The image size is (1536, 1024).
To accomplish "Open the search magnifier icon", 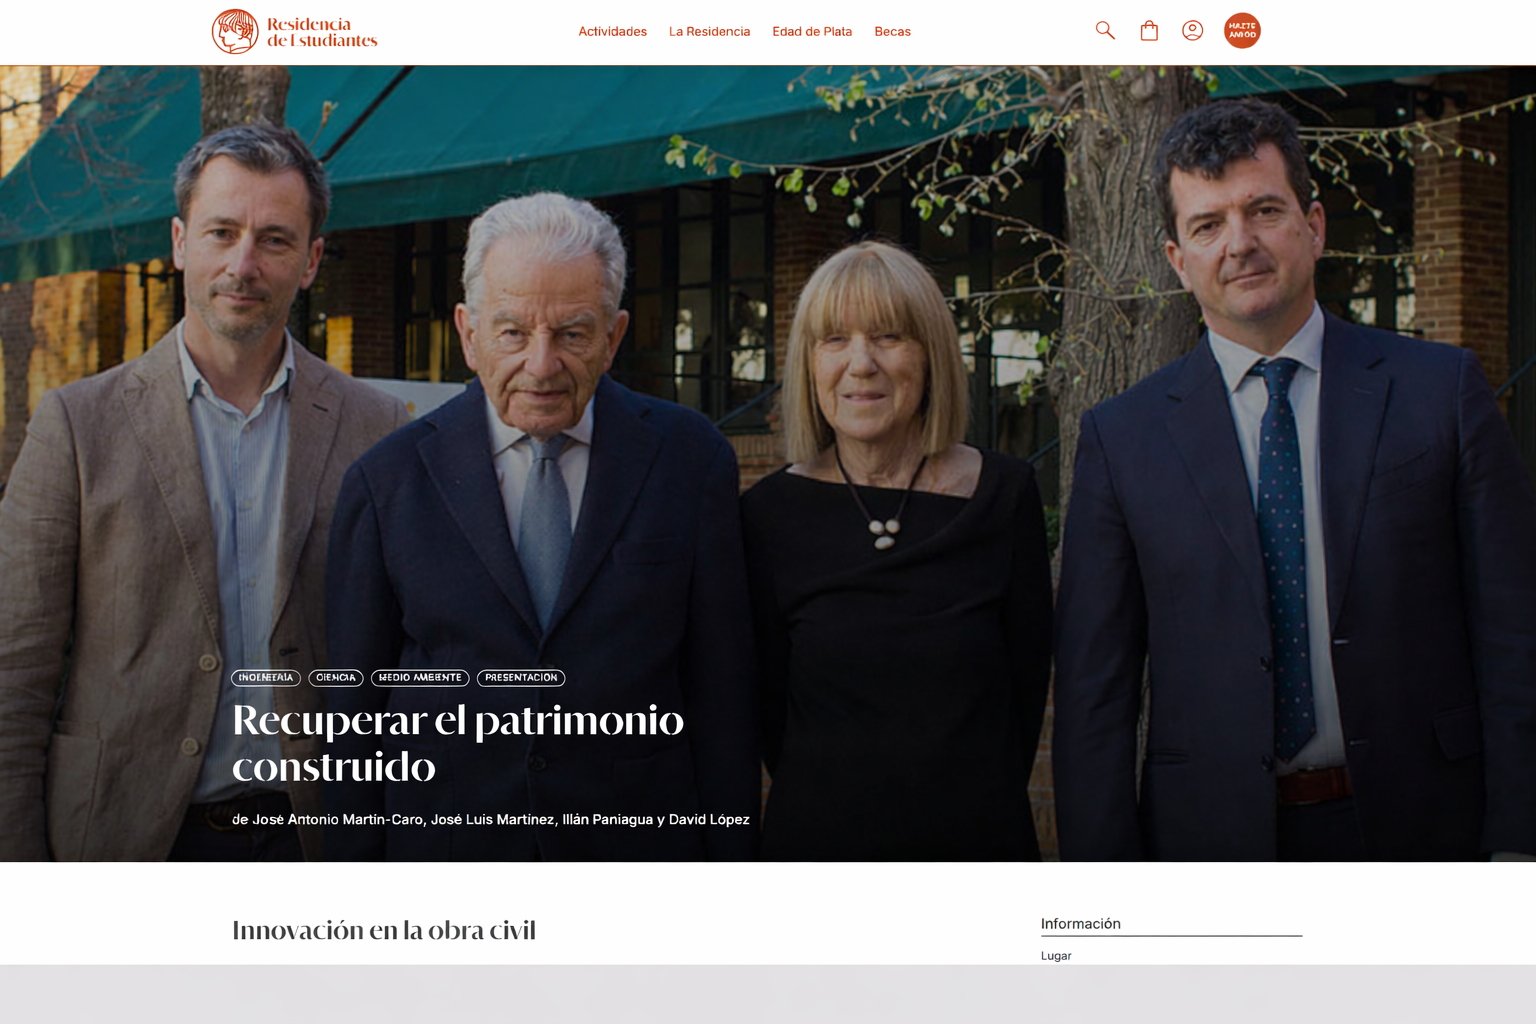I will (1104, 31).
